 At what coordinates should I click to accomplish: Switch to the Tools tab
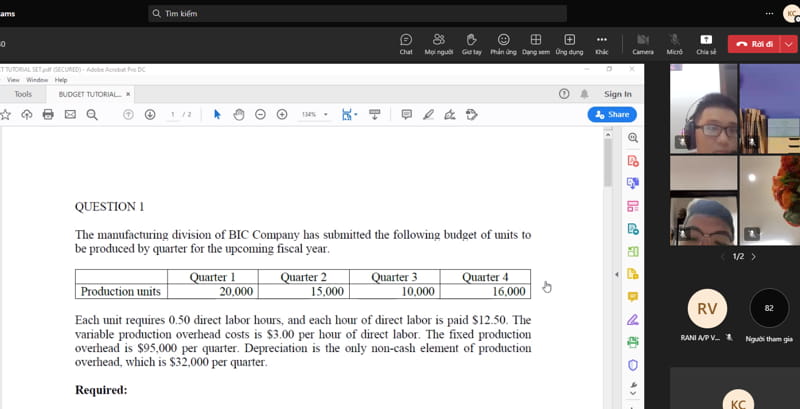(x=22, y=94)
